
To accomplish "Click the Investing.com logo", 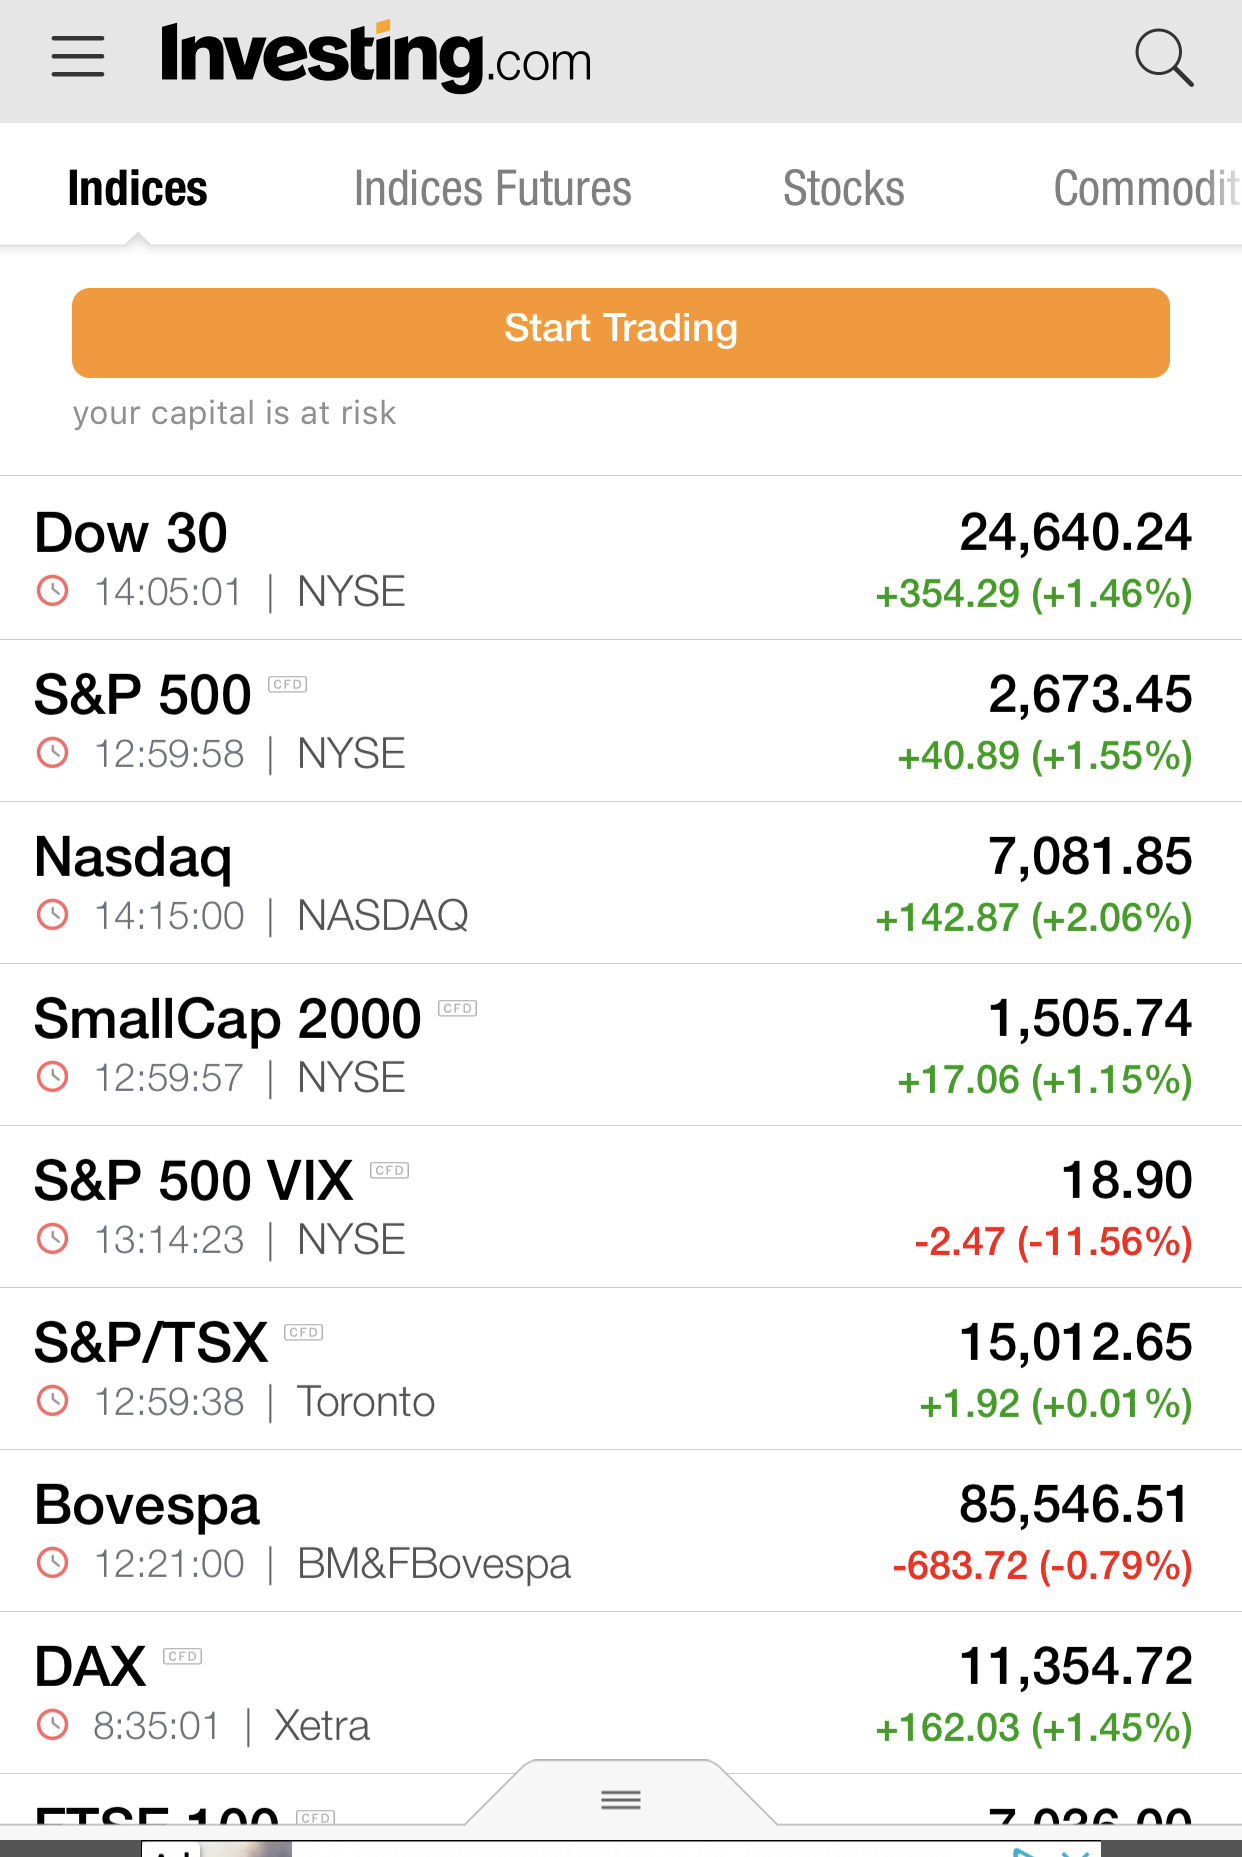I will [376, 57].
